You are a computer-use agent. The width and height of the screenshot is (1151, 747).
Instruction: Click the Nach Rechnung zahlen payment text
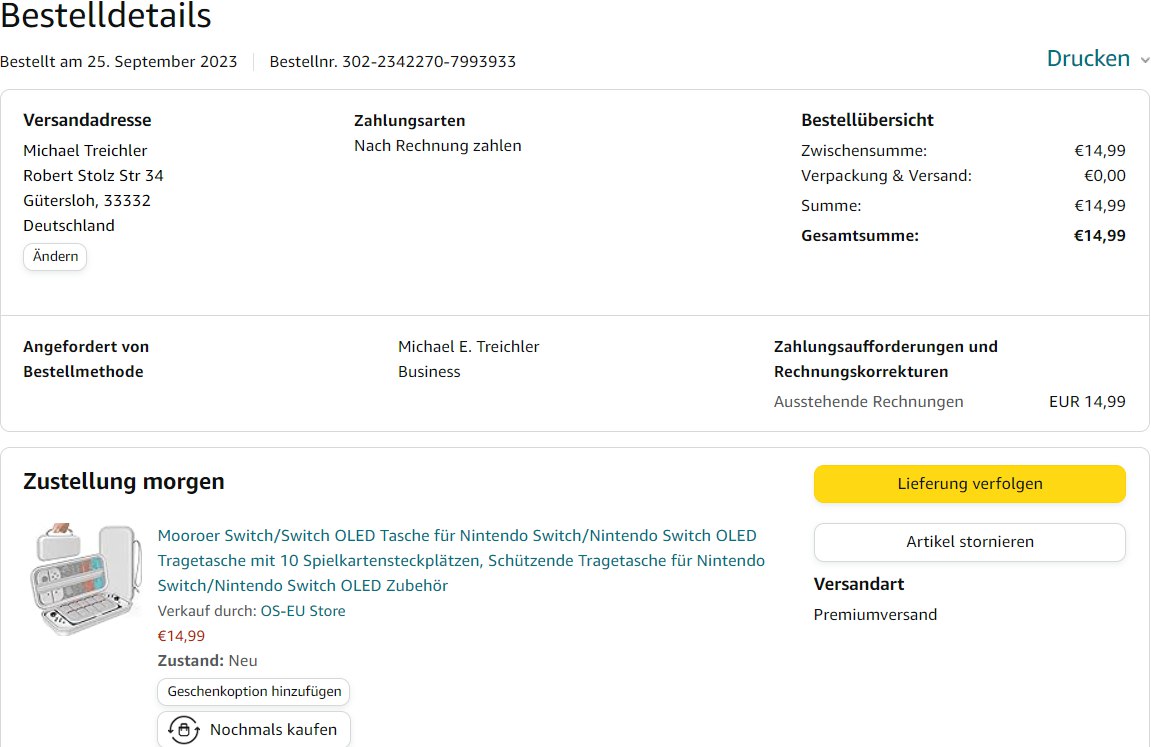pos(437,146)
